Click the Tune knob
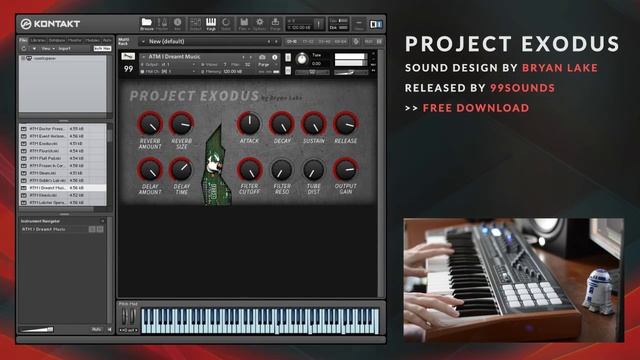Screen dimensions: 640x360 tap(302, 59)
